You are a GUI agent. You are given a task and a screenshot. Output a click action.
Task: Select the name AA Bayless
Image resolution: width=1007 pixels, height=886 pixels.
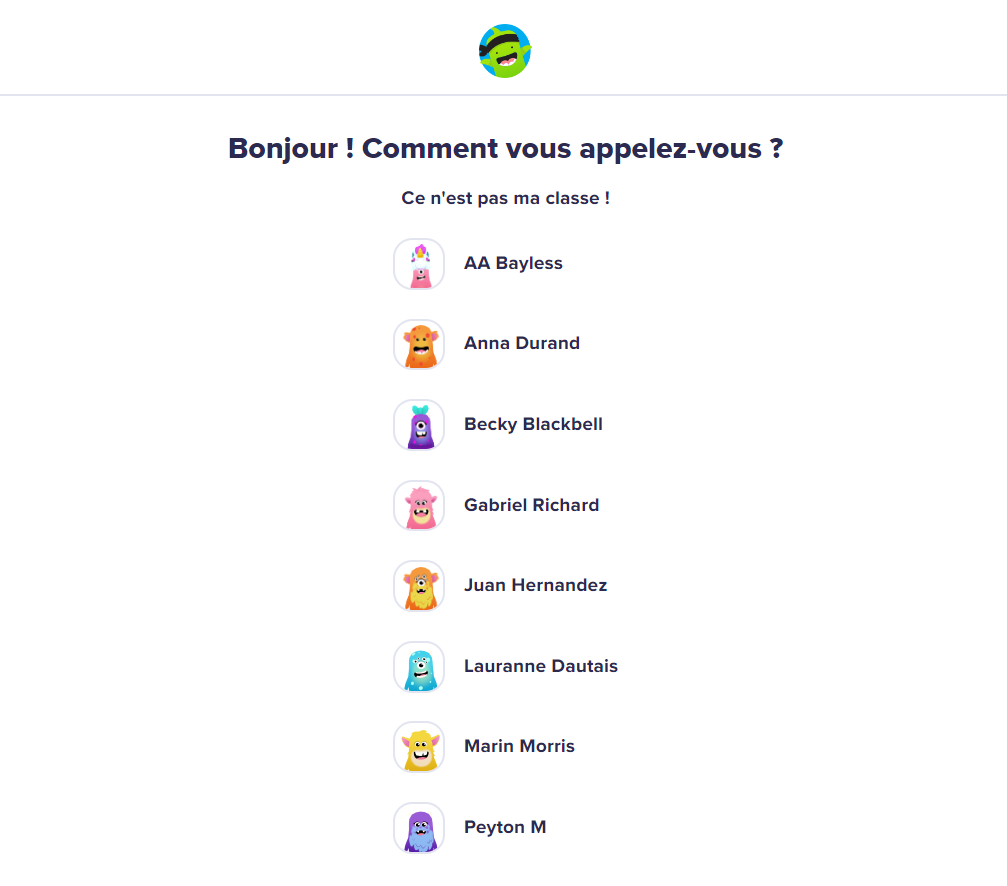point(513,263)
